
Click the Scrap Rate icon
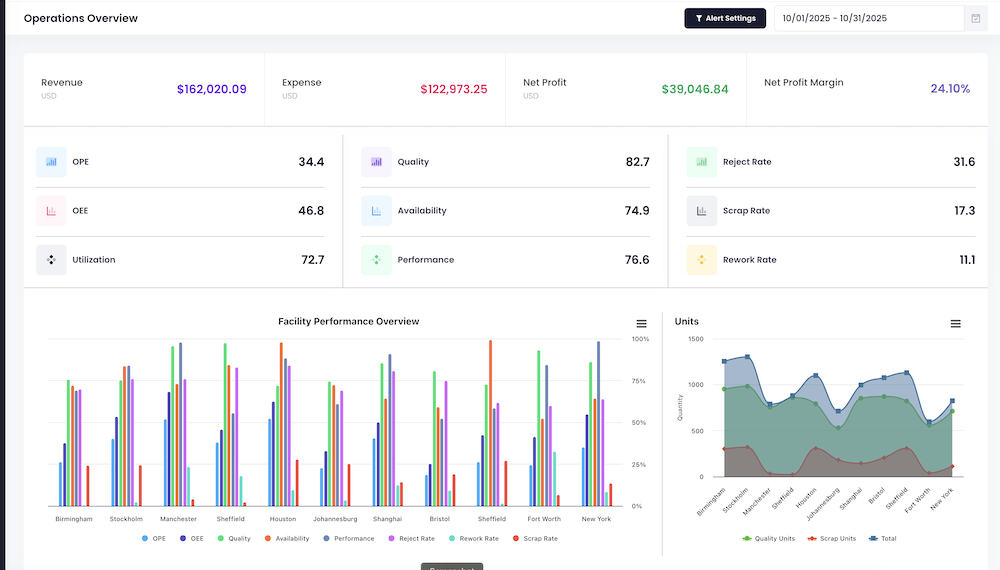coord(701,211)
